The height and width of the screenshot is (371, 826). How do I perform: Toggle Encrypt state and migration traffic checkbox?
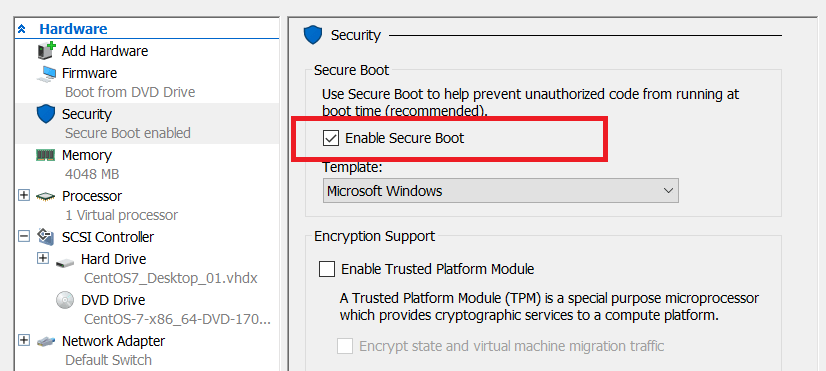345,346
